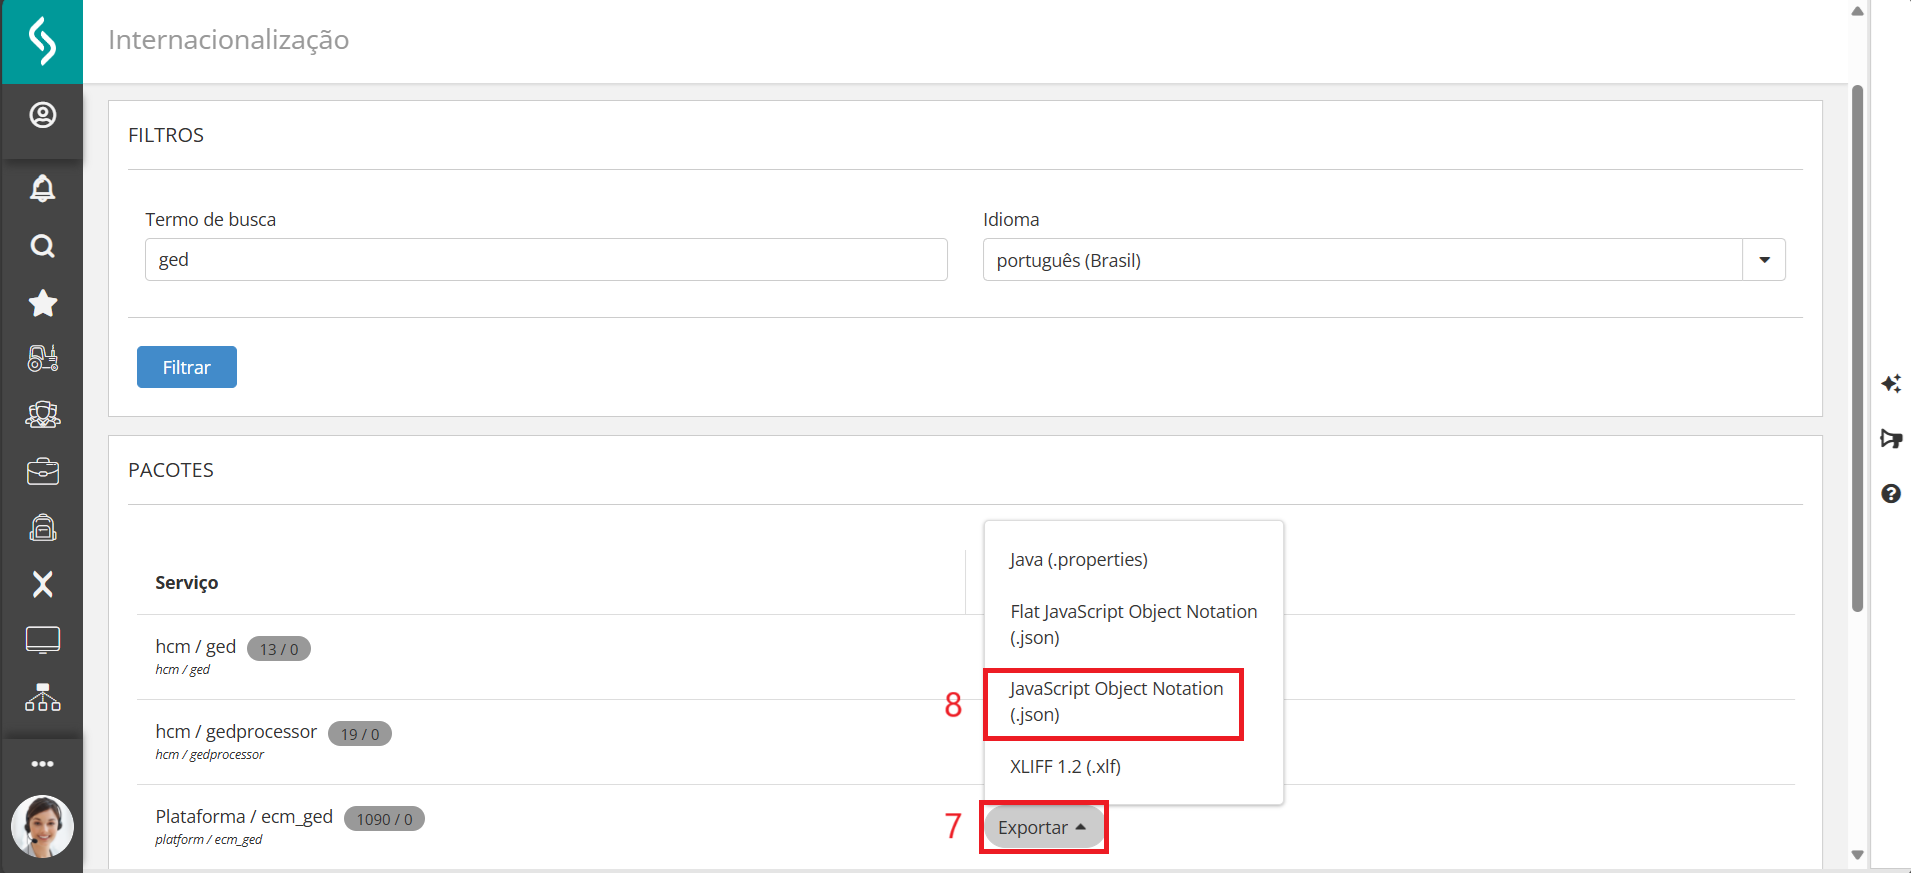Click the X icon in sidebar

point(42,584)
